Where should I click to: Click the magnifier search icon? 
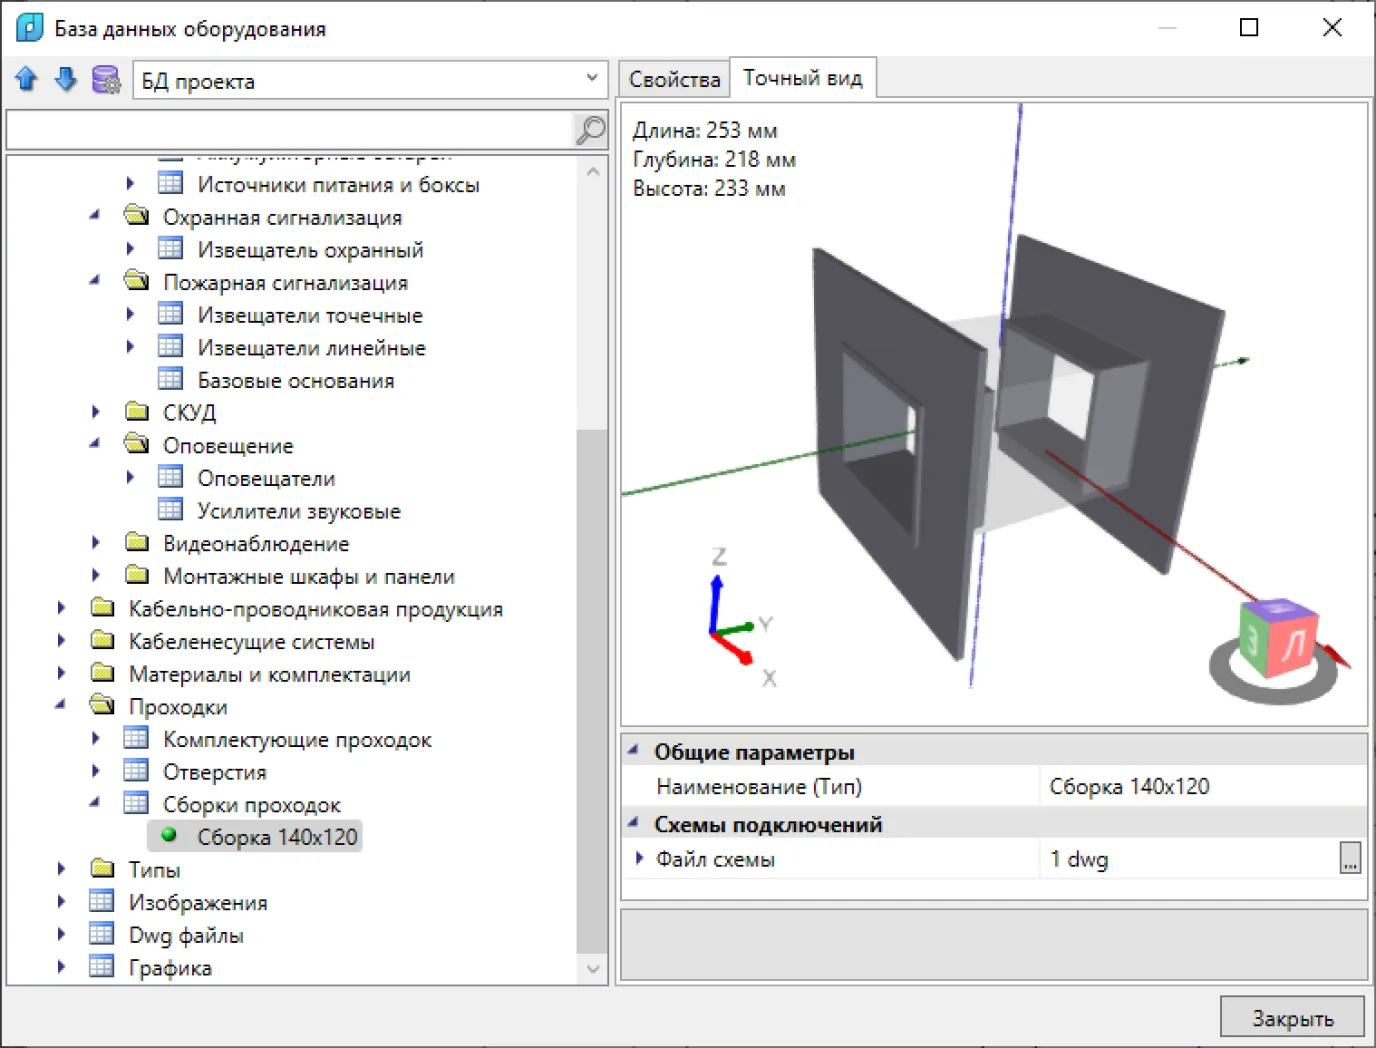(x=591, y=130)
